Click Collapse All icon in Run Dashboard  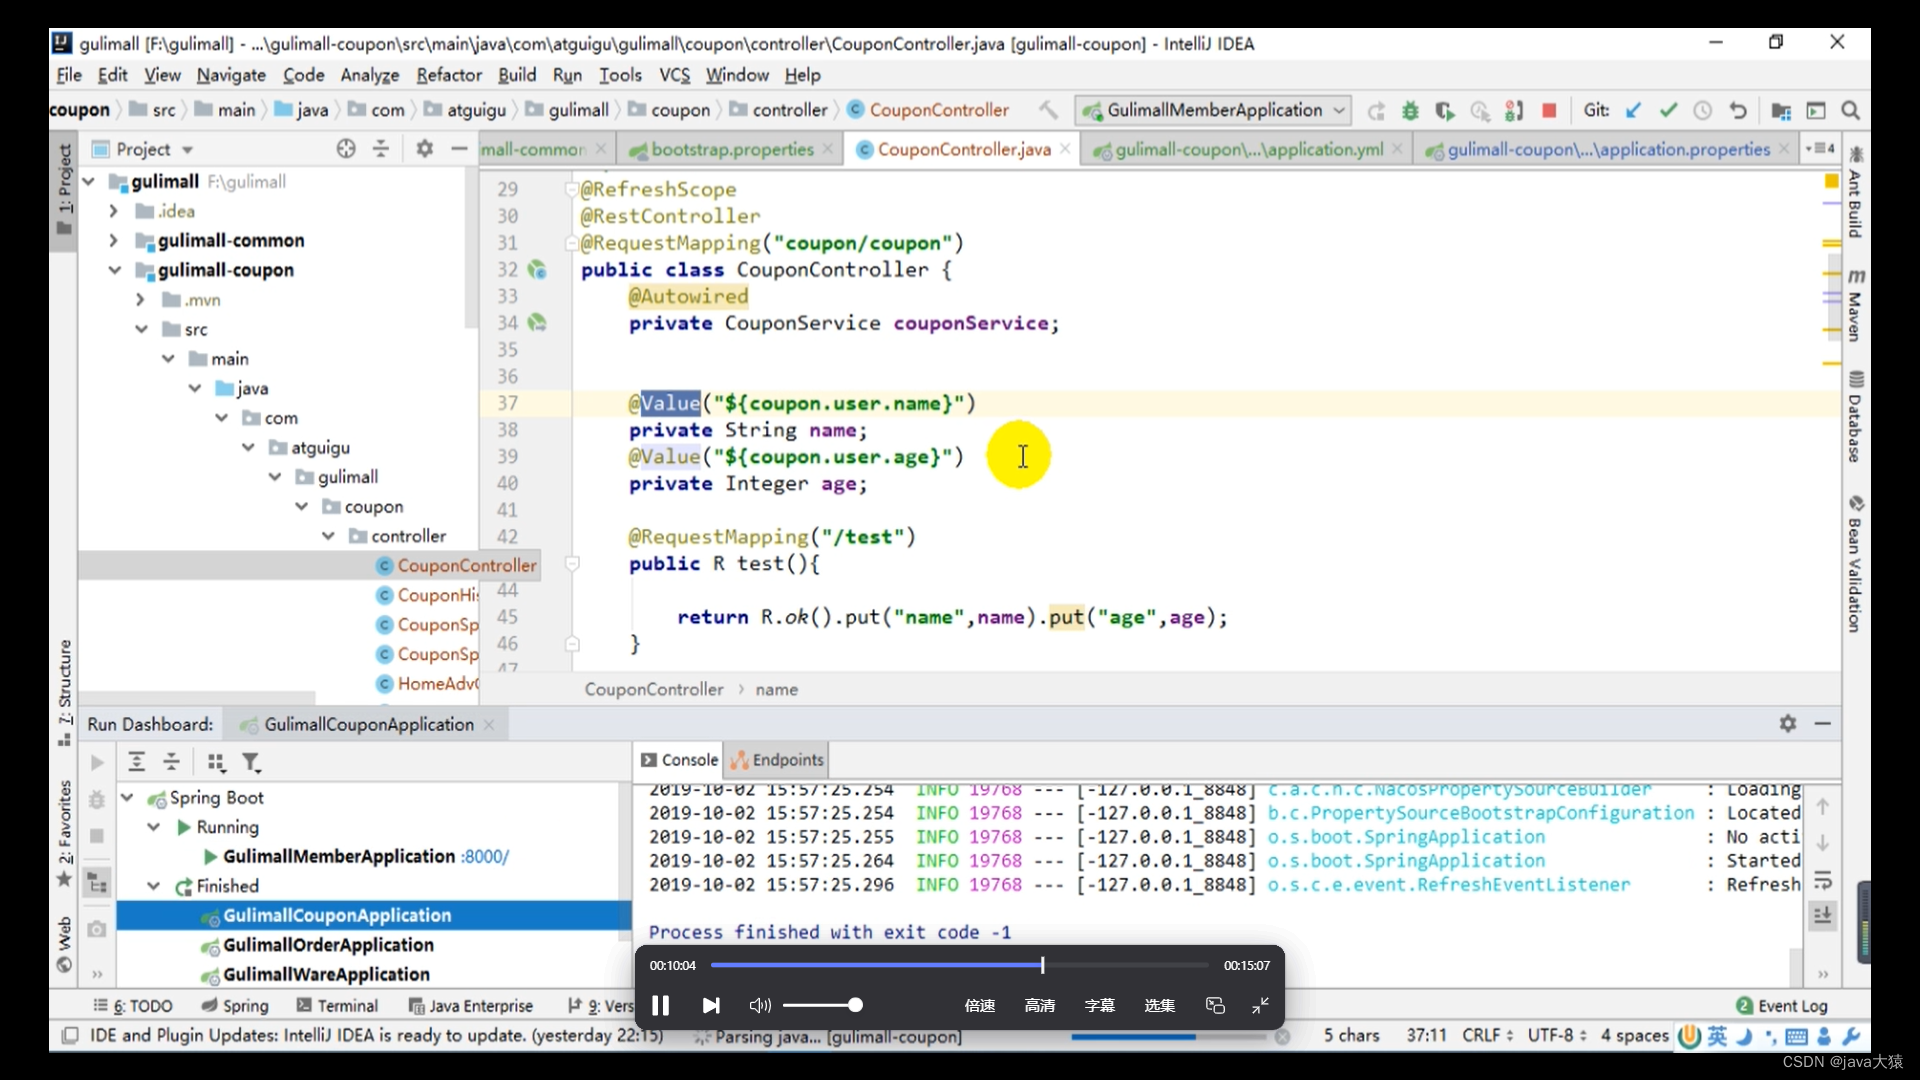pyautogui.click(x=172, y=762)
